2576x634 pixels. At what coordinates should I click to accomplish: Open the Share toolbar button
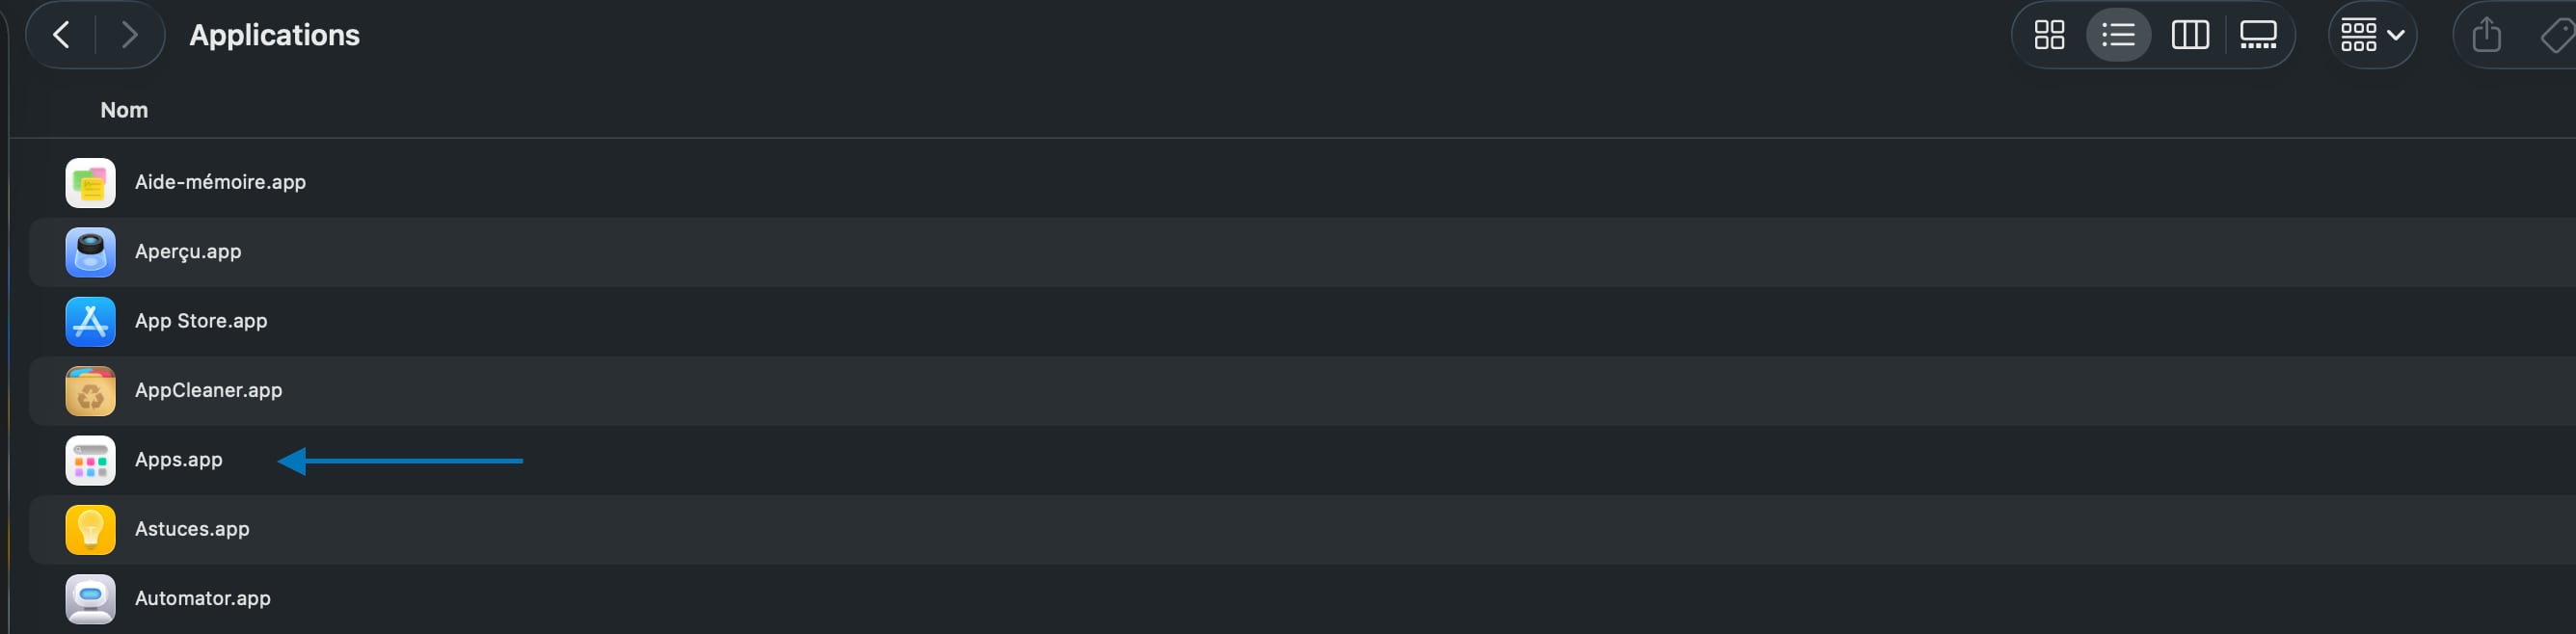(2486, 36)
